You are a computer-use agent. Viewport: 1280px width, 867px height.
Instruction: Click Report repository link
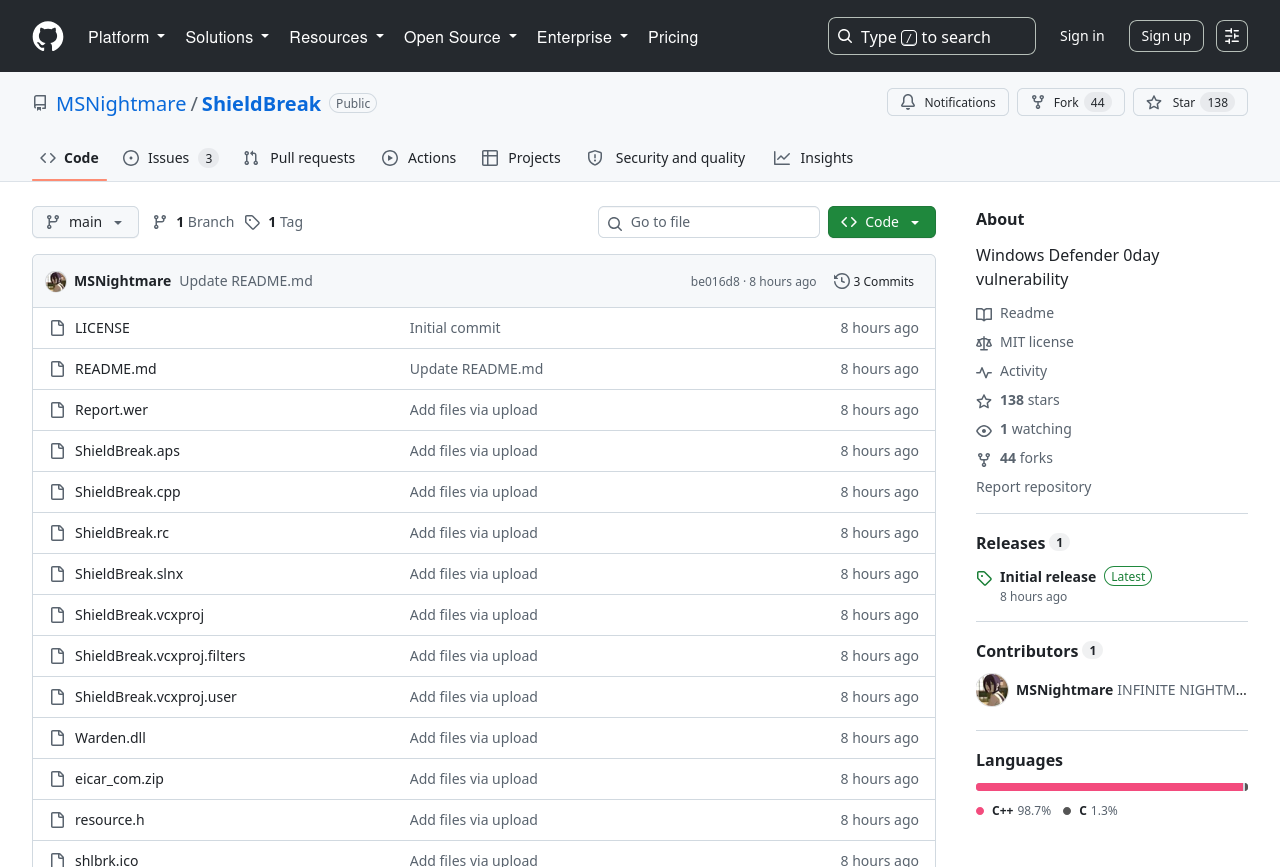click(1034, 487)
